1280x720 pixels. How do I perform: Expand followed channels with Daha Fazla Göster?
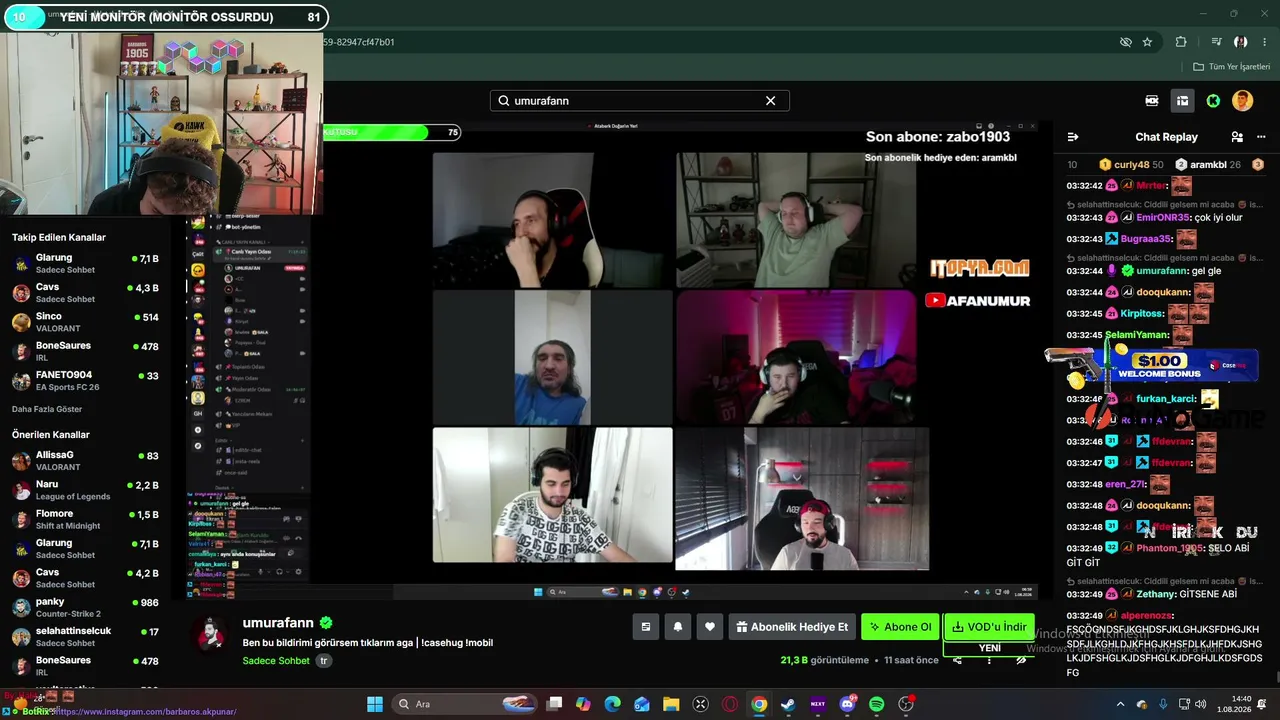47,409
